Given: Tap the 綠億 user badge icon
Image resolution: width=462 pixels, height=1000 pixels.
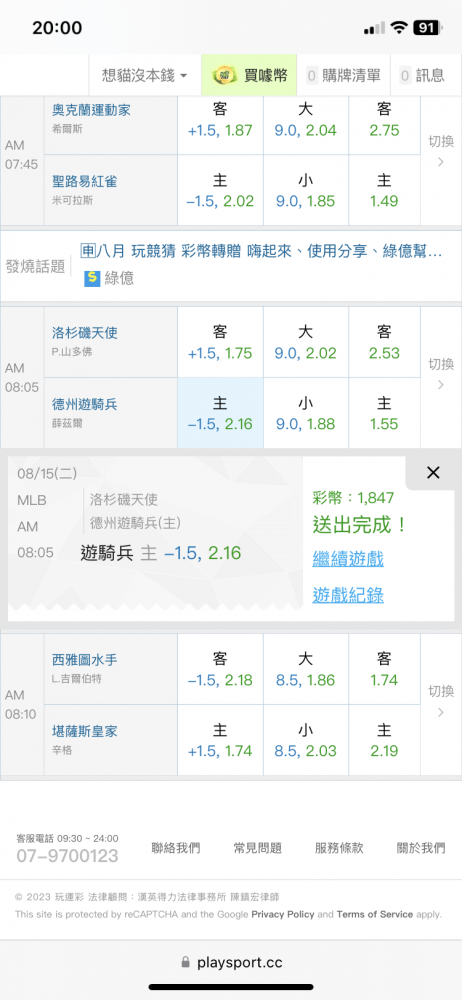Looking at the screenshot, I should (93, 278).
